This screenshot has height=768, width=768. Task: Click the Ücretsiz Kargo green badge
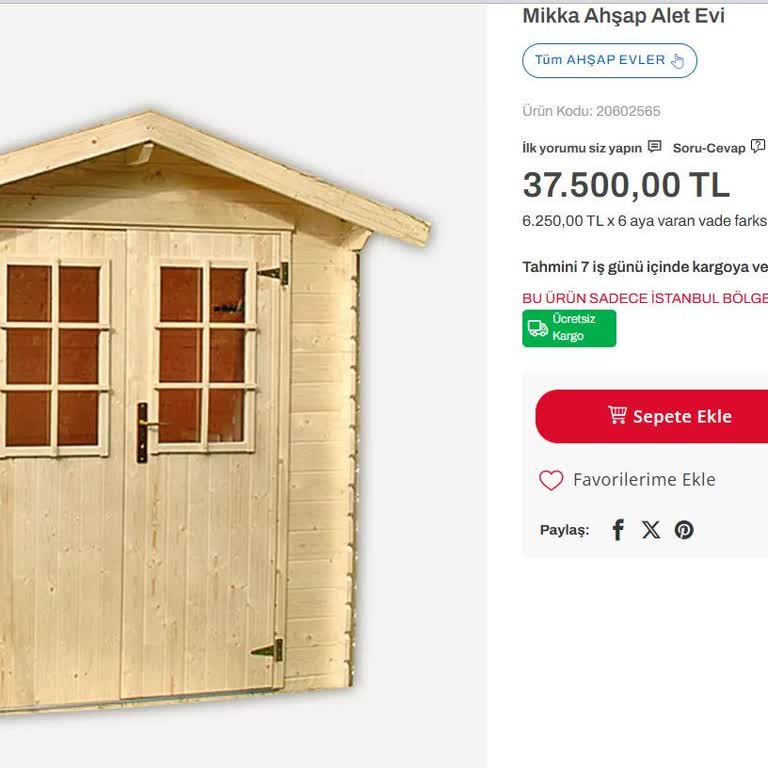[569, 328]
